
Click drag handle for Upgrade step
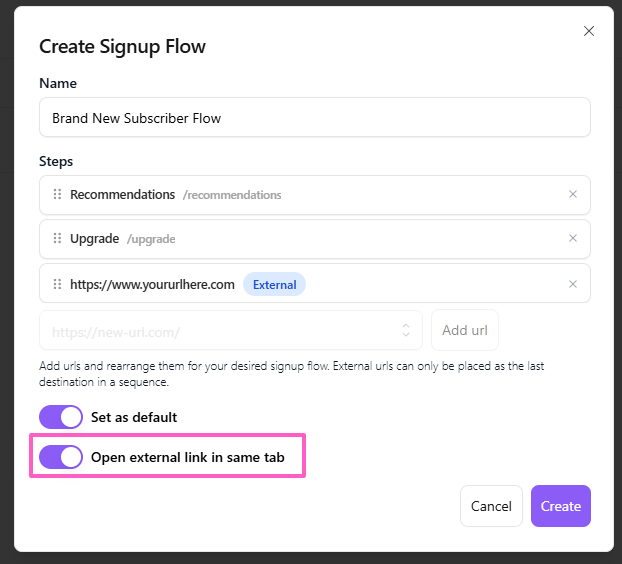[57, 239]
